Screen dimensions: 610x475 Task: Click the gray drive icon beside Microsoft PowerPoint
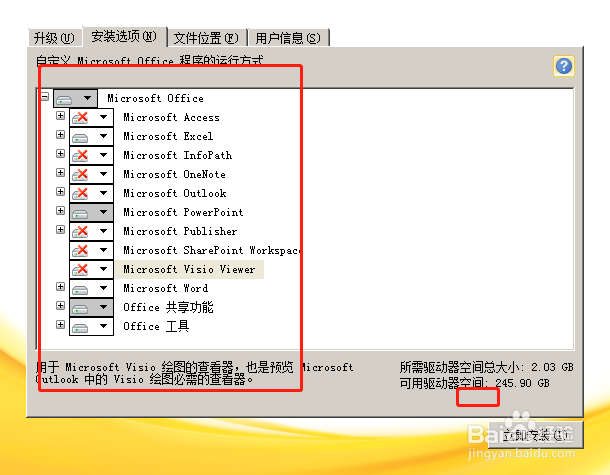(80, 213)
